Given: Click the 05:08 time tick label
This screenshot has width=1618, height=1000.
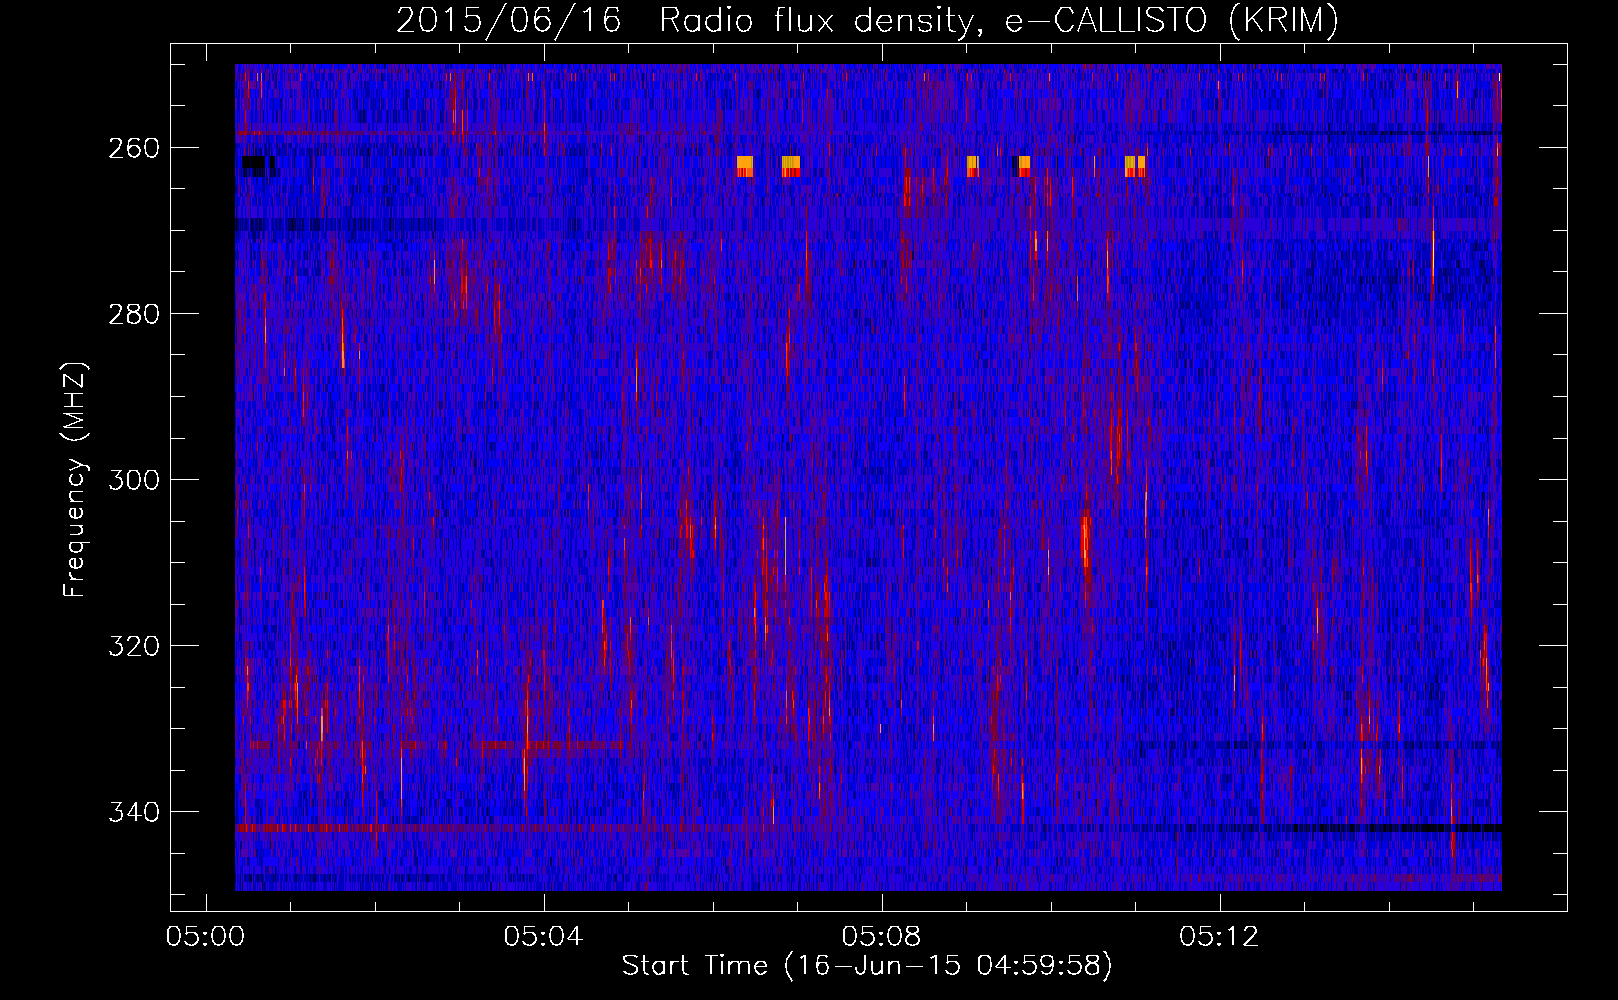Looking at the screenshot, I should point(882,937).
